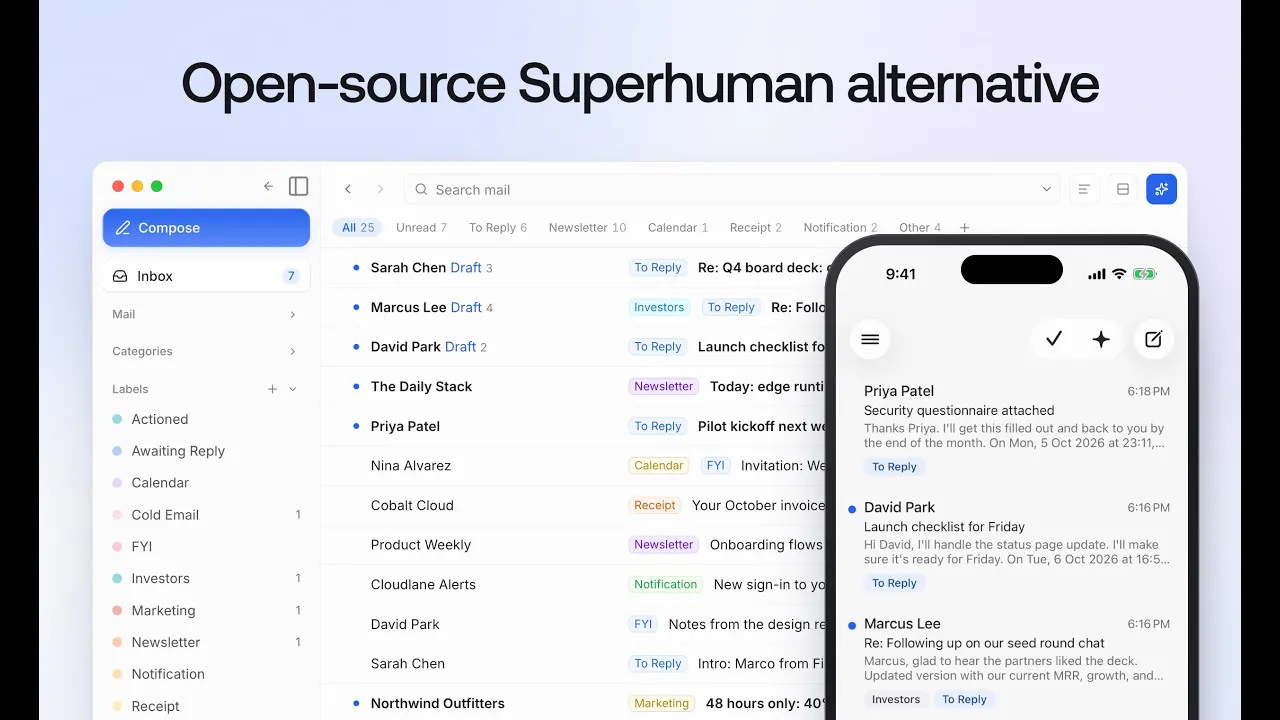
Task: Open the Inbox folder
Action: [x=206, y=276]
